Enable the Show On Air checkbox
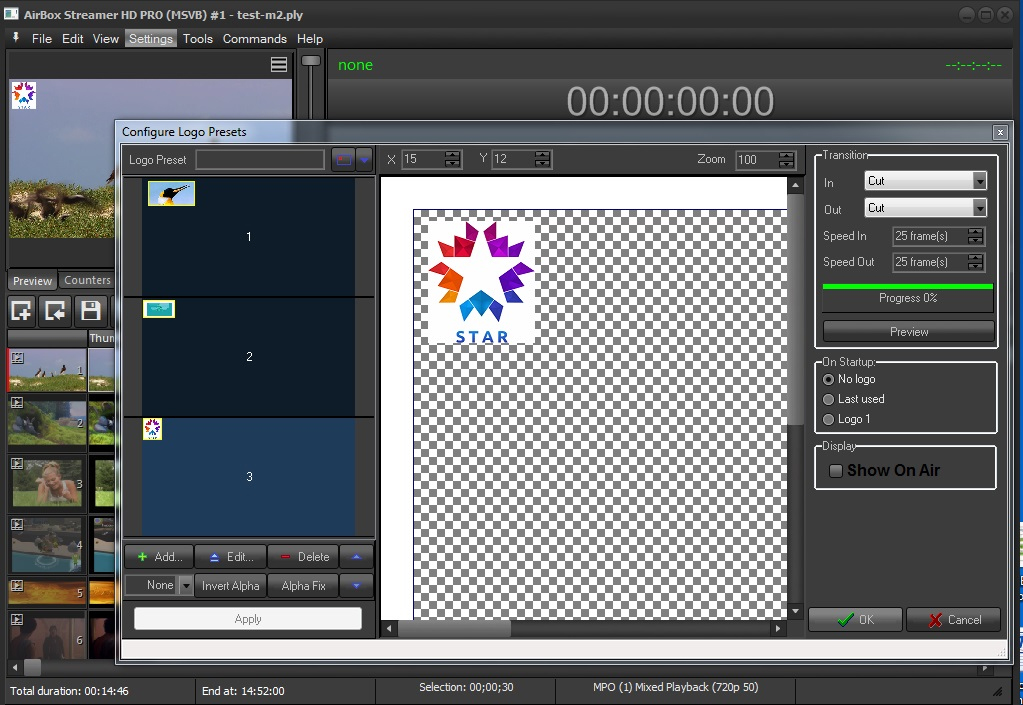Viewport: 1023px width, 705px height. pos(836,470)
